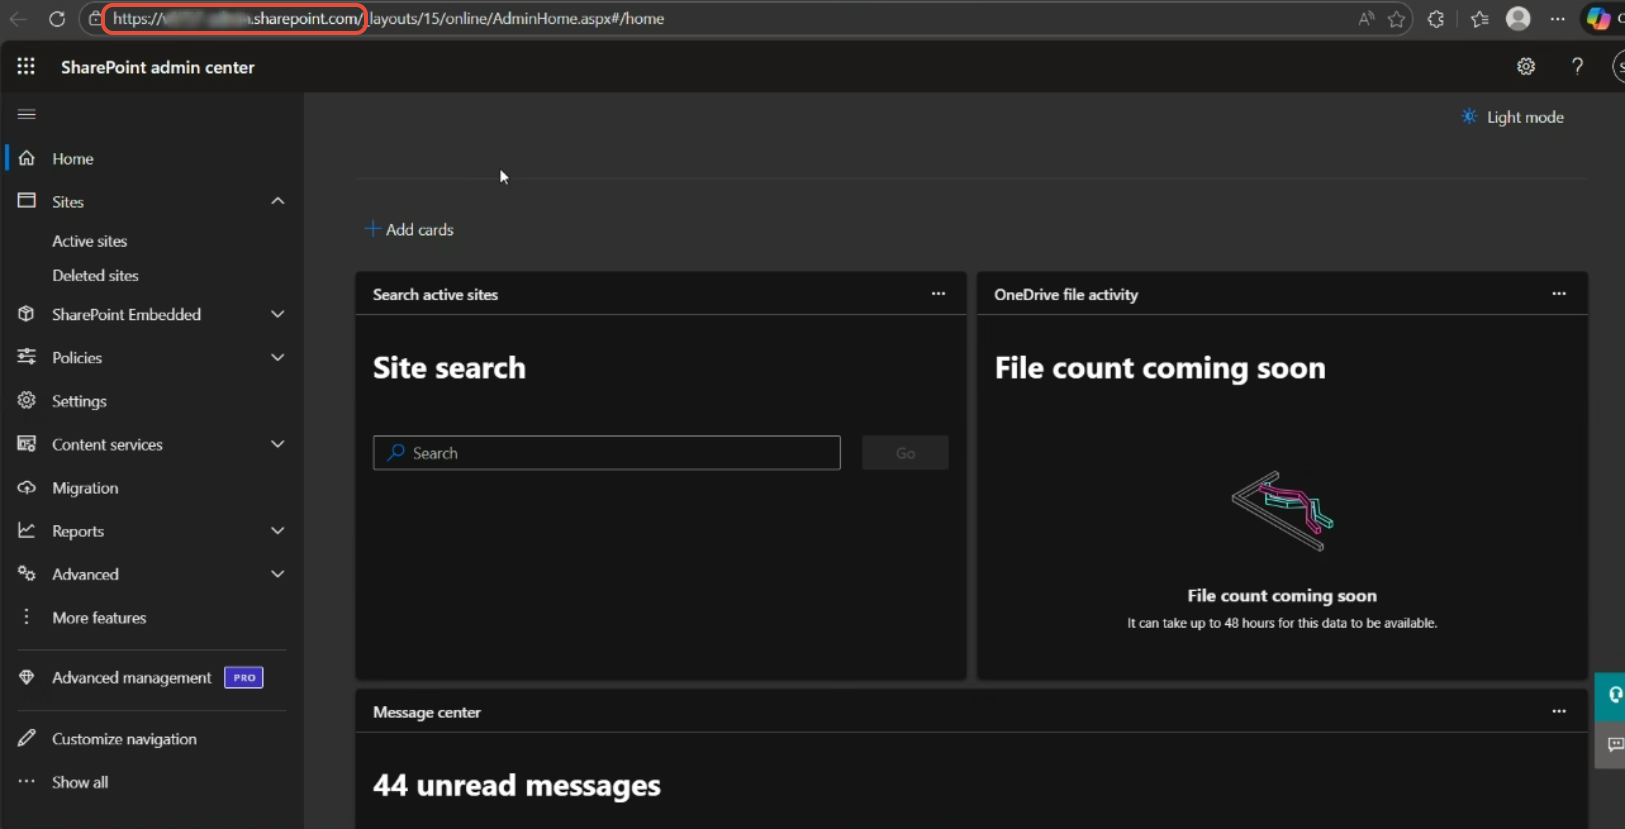Click the read aloud icon in address bar
Viewport: 1625px width, 829px height.
1366,19
